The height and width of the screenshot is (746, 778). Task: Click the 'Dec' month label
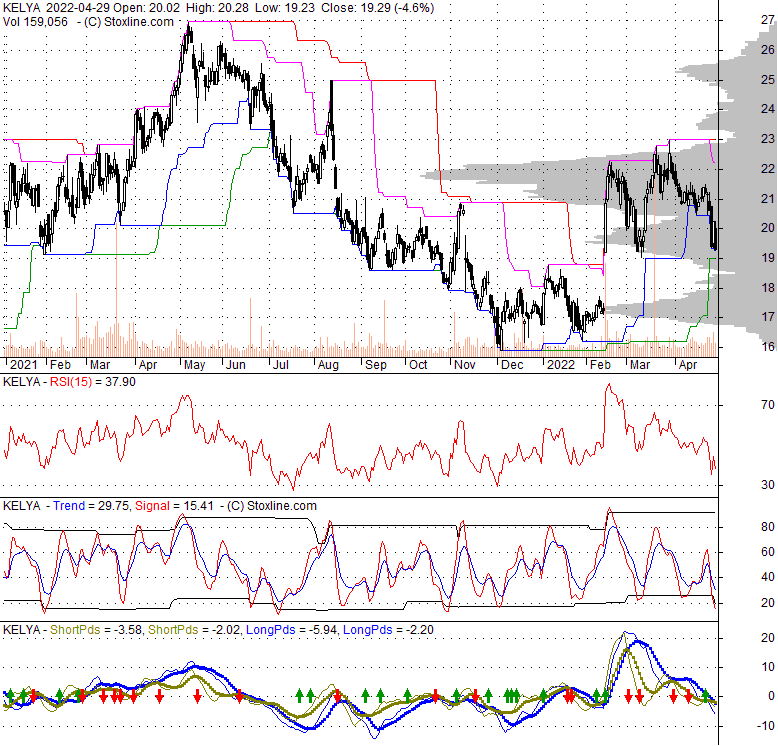tap(512, 365)
